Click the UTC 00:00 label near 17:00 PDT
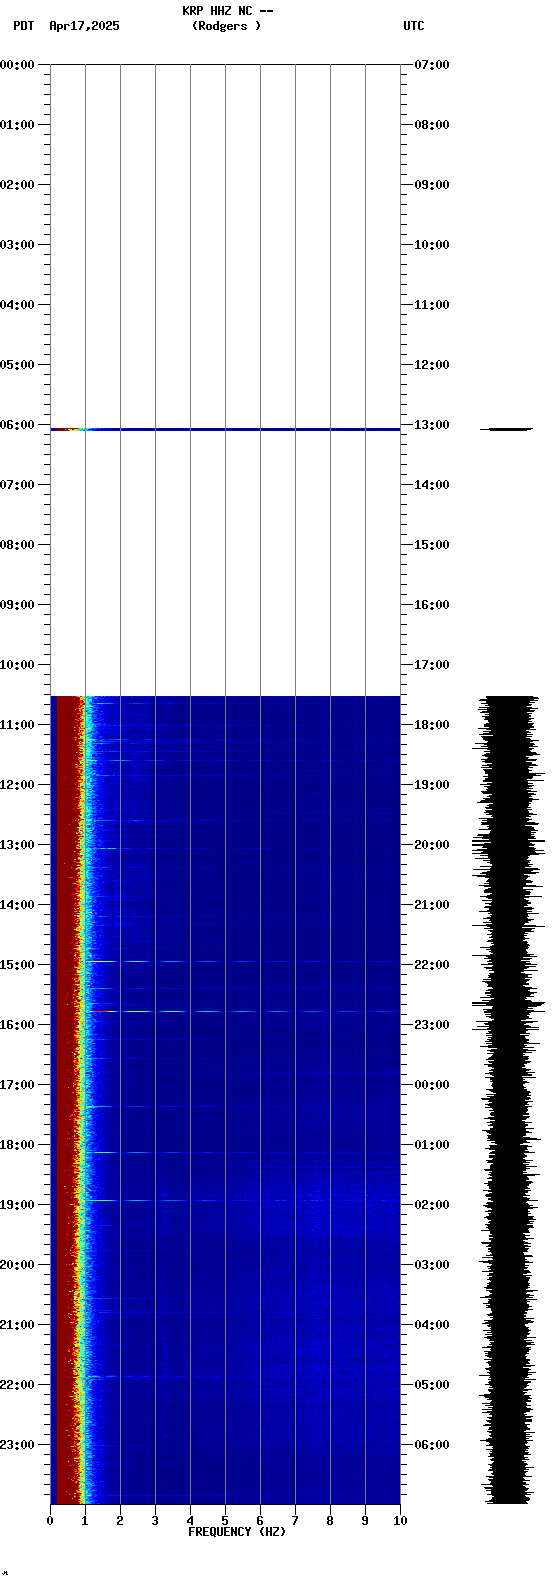The width and height of the screenshot is (552, 1584). [432, 1085]
